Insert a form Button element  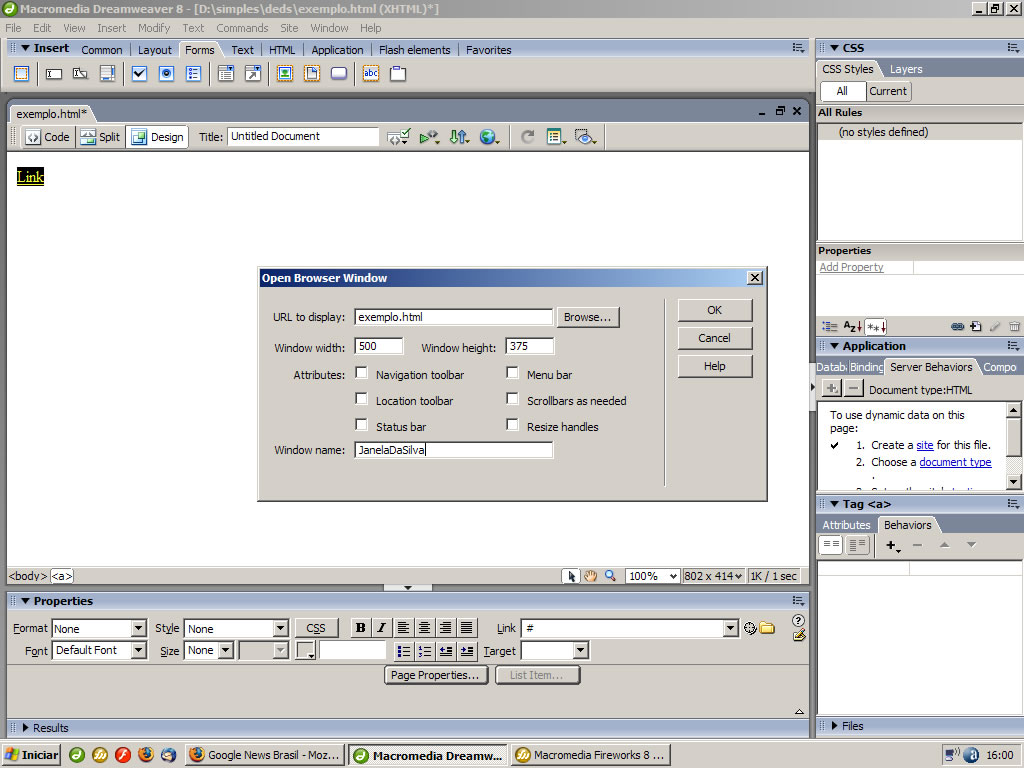[339, 74]
